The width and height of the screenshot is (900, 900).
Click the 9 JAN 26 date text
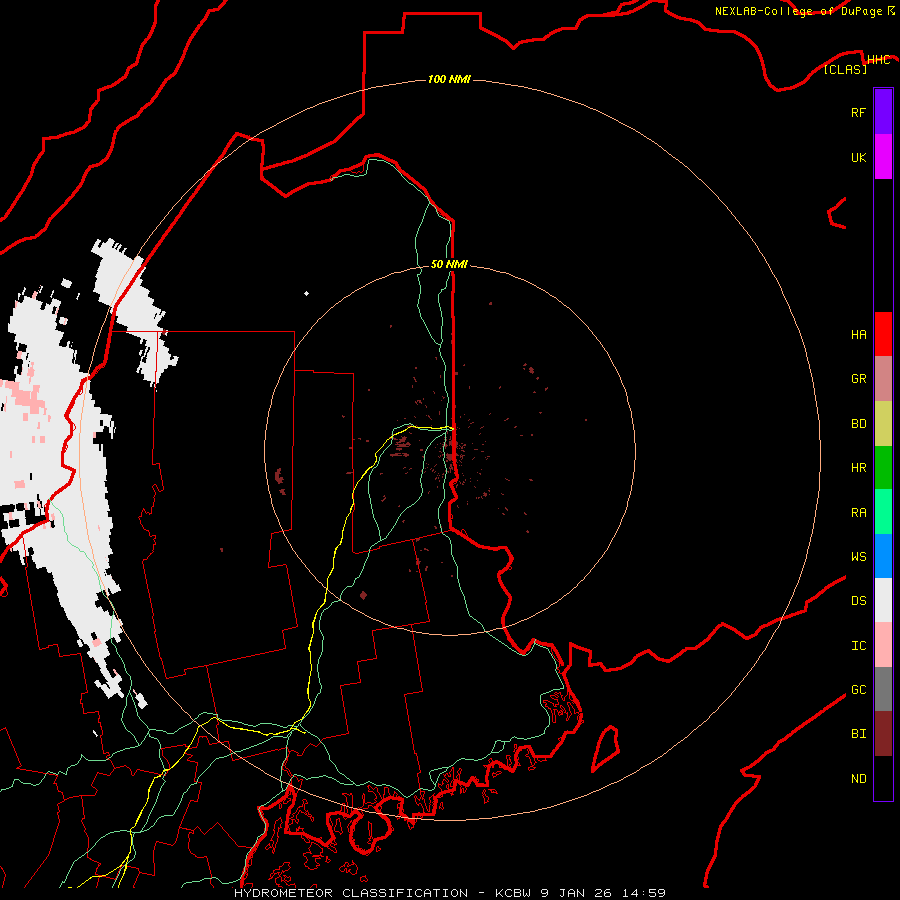576,893
